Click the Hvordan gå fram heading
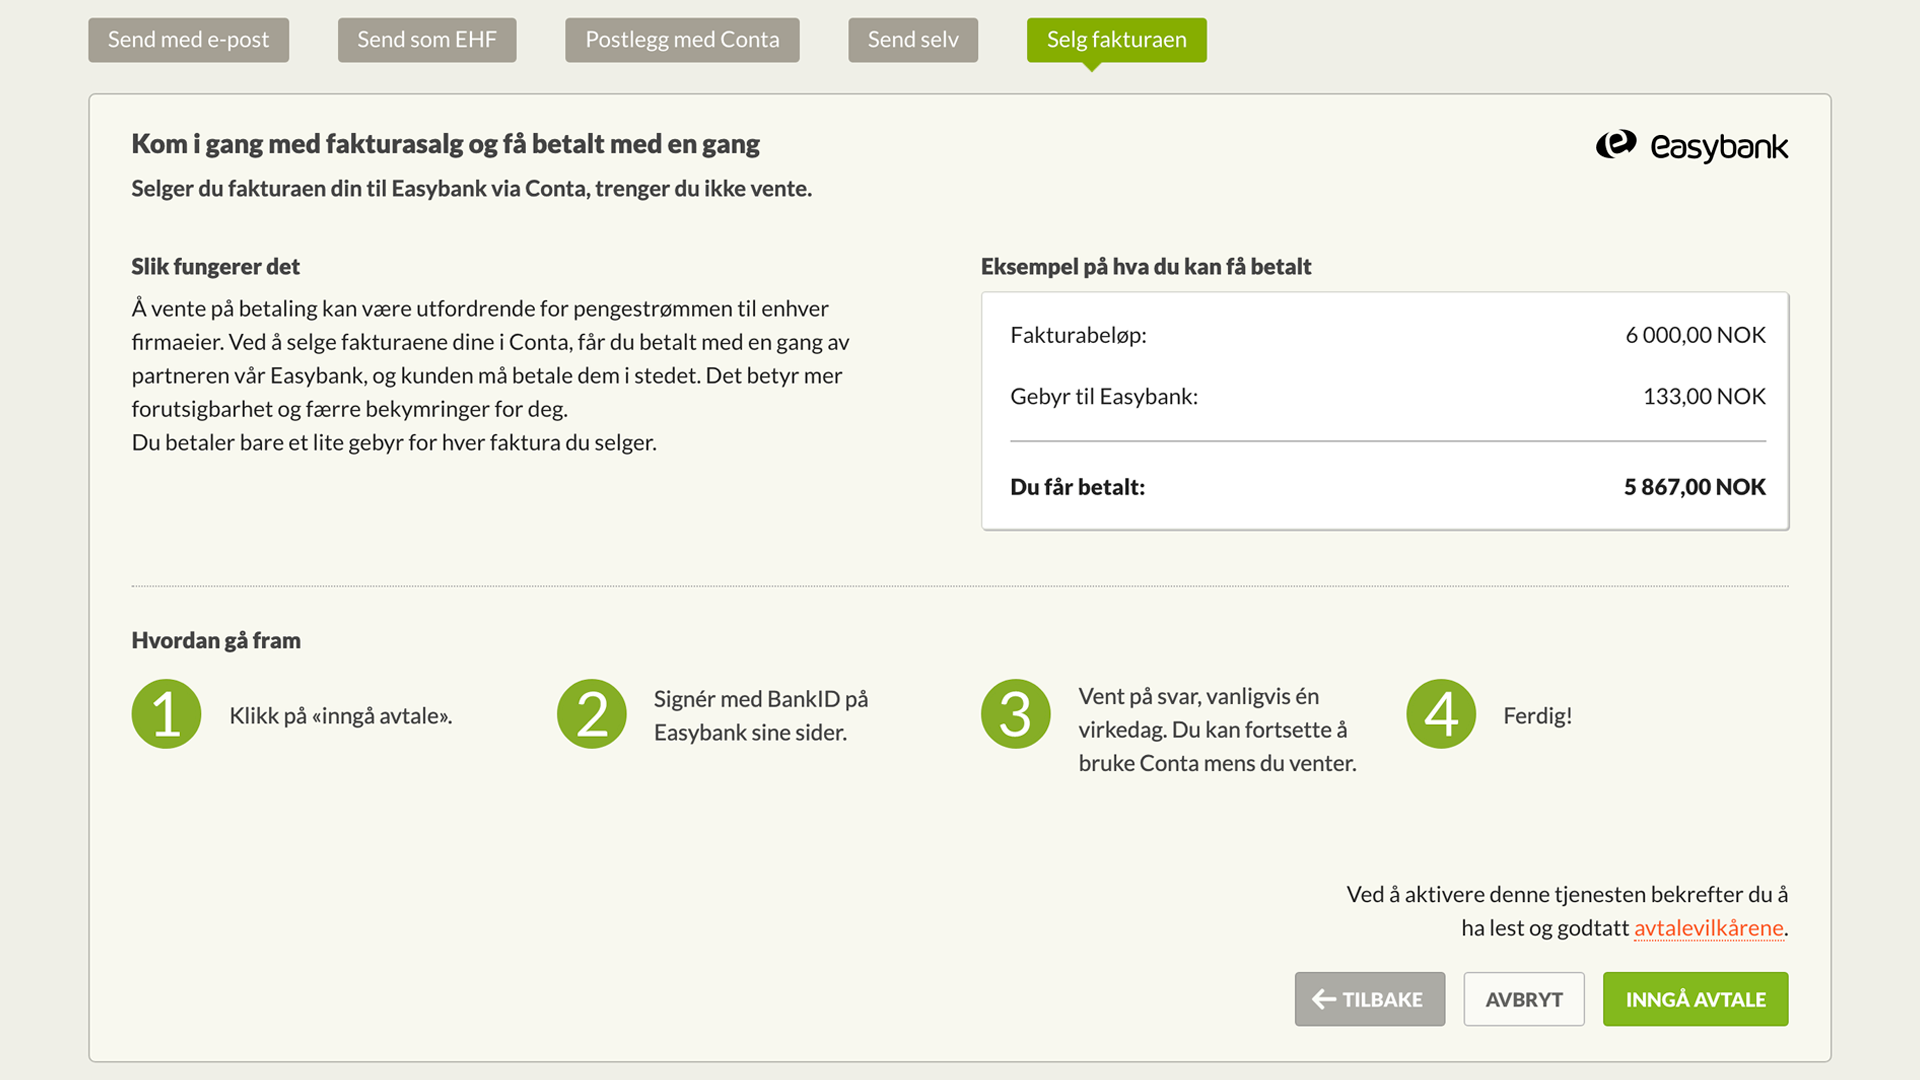 pos(216,641)
